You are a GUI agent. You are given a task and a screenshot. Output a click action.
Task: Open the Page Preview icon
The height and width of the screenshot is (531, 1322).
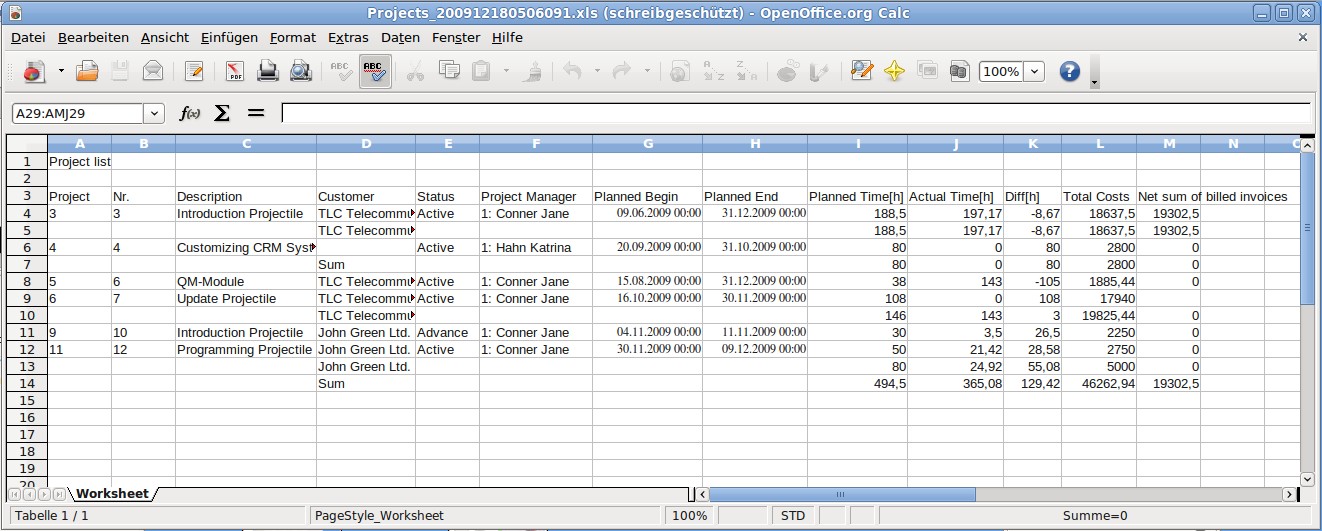tap(300, 71)
